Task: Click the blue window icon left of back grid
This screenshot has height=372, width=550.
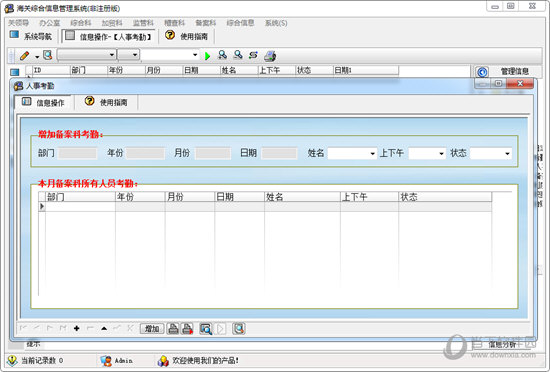Action: click(15, 72)
